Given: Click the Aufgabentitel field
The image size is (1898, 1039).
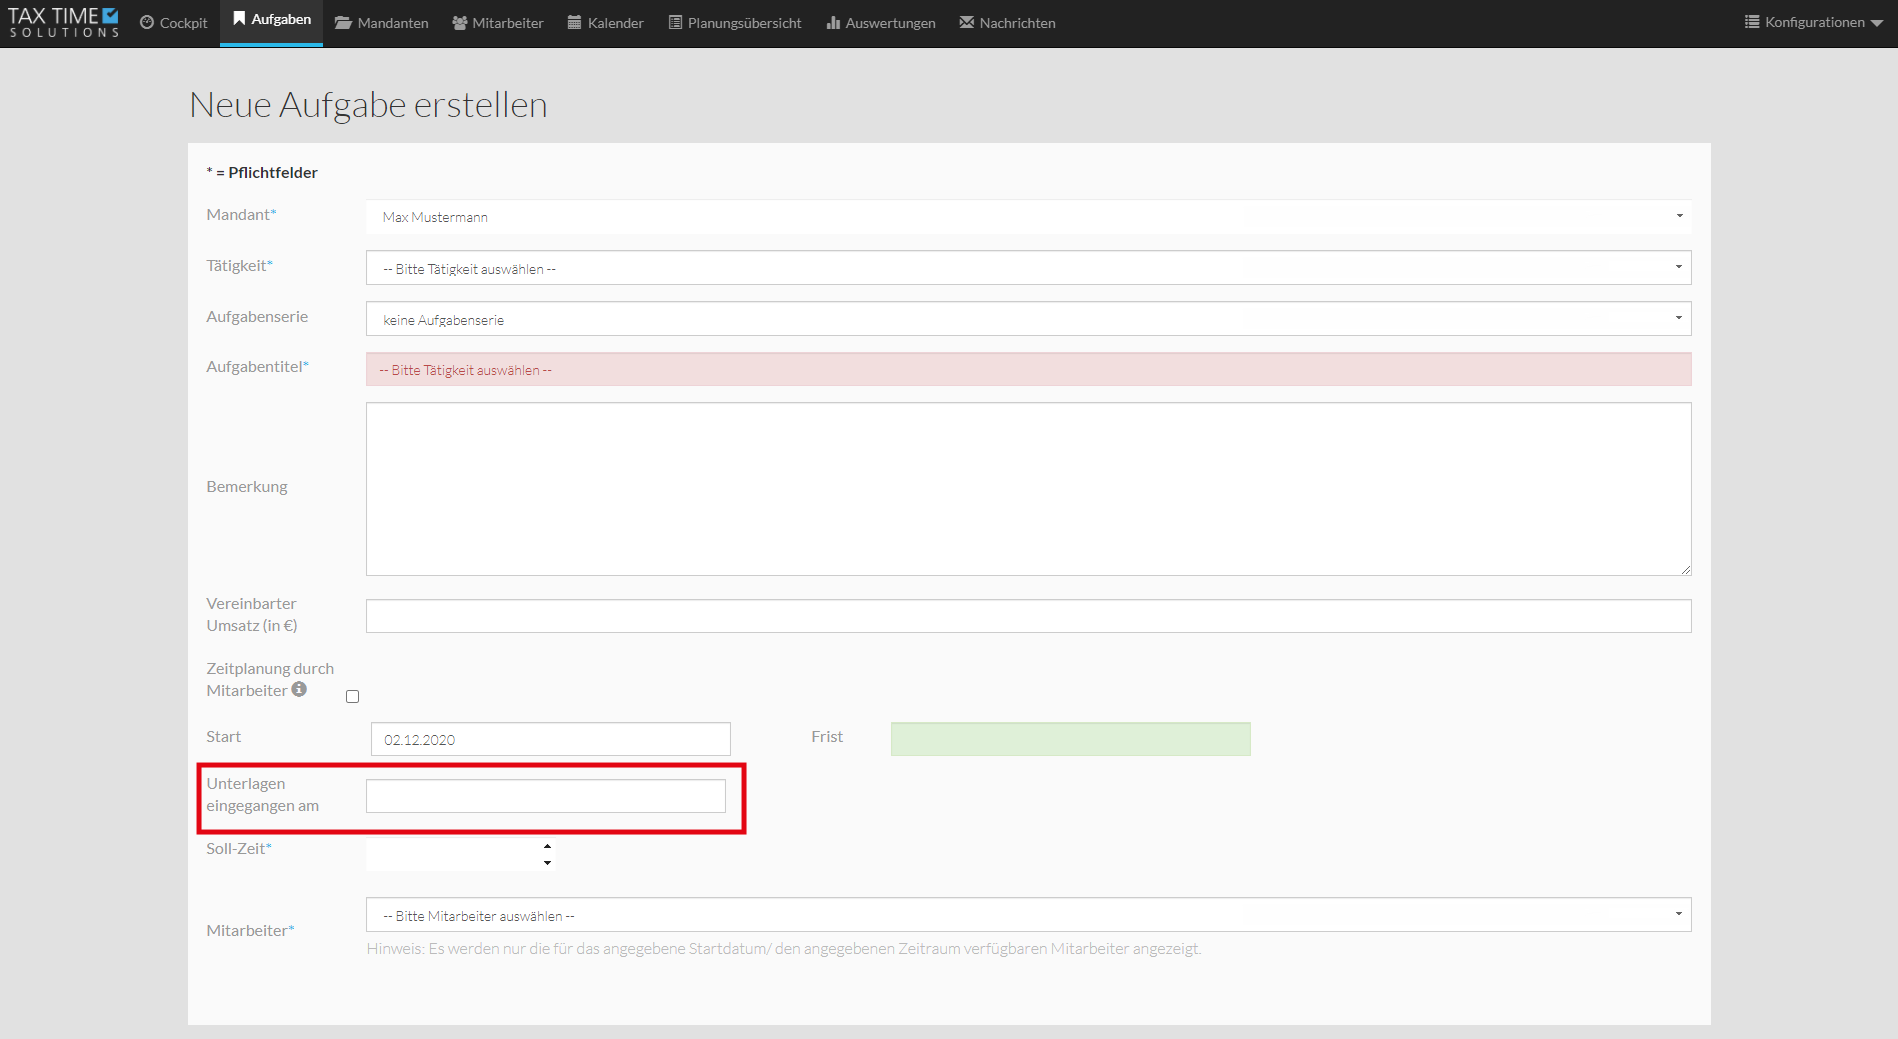Looking at the screenshot, I should pyautogui.click(x=1029, y=370).
